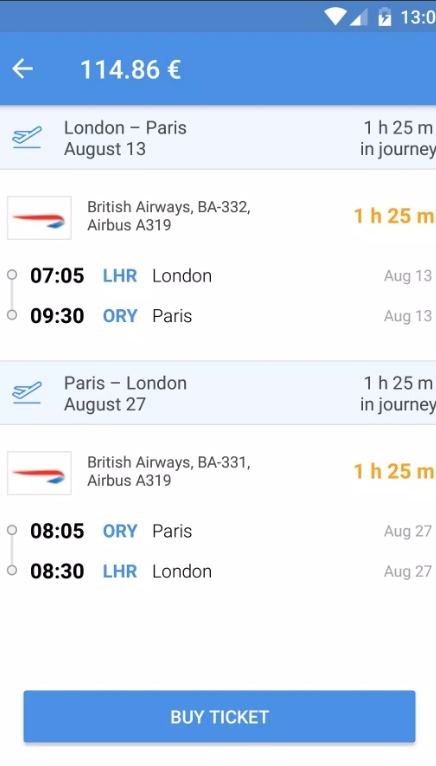This screenshot has height=766, width=436.
Task: Tap the BA-331 Airbus A319 flight text
Action: click(169, 471)
